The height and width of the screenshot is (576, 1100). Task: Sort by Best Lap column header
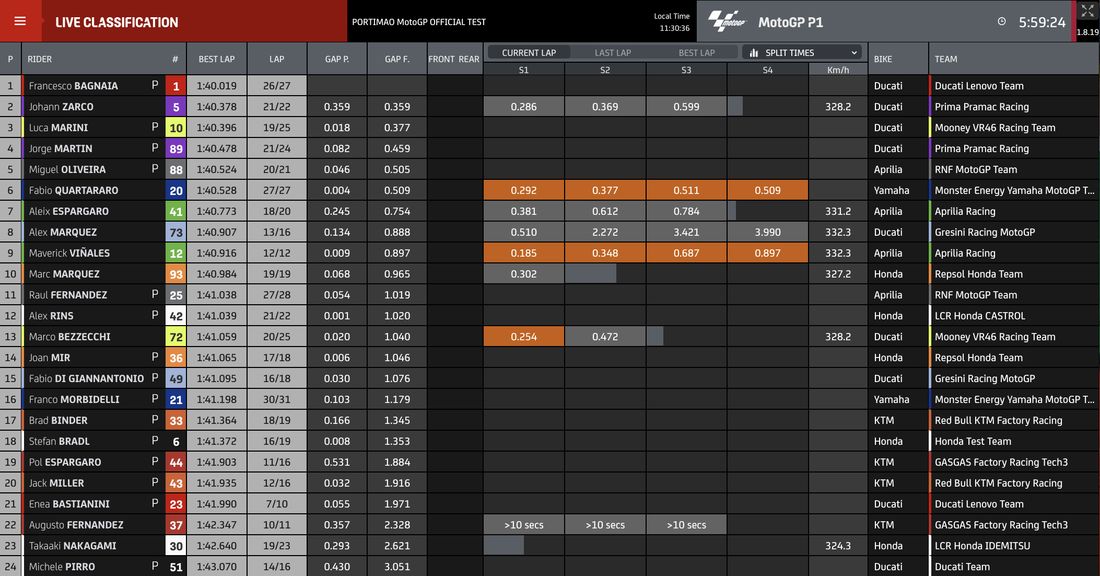point(216,59)
